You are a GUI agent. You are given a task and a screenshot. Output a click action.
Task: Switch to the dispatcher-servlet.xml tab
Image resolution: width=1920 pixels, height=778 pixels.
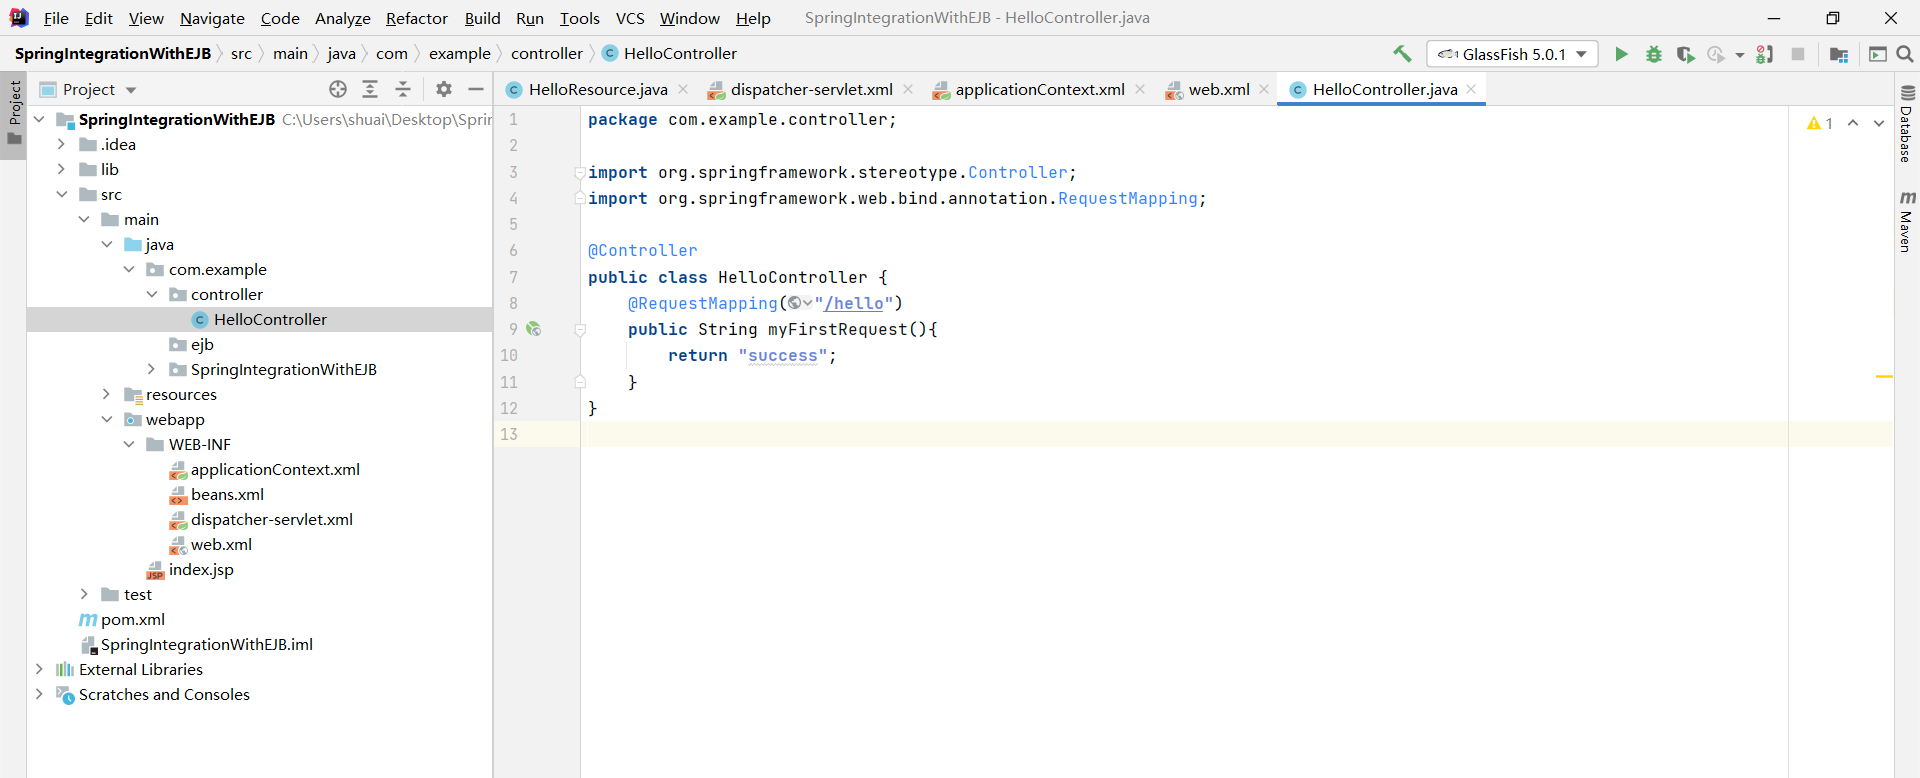click(810, 89)
